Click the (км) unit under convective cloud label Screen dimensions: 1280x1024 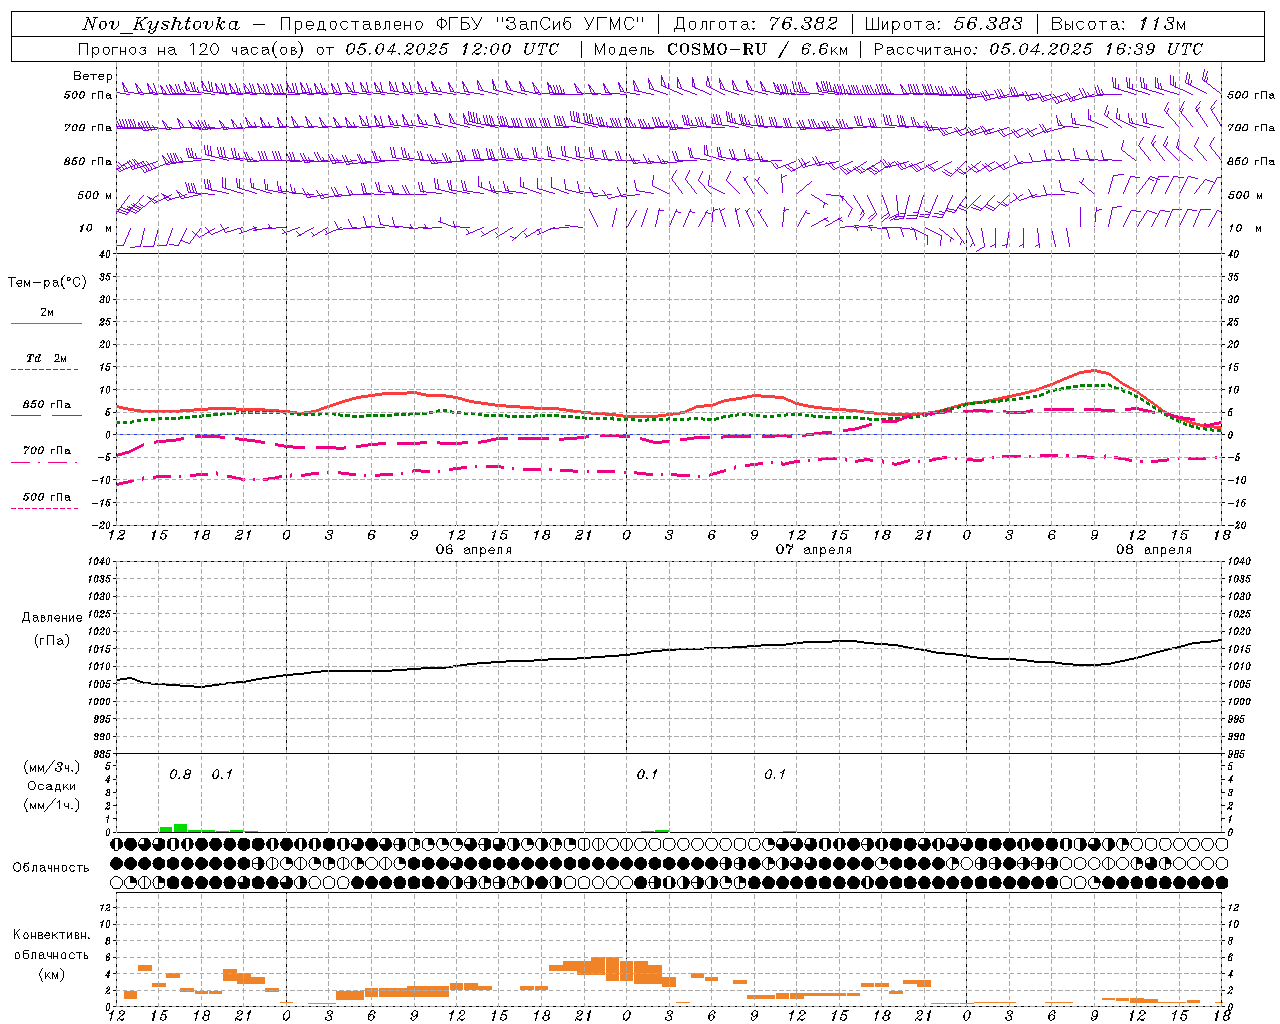(51, 974)
